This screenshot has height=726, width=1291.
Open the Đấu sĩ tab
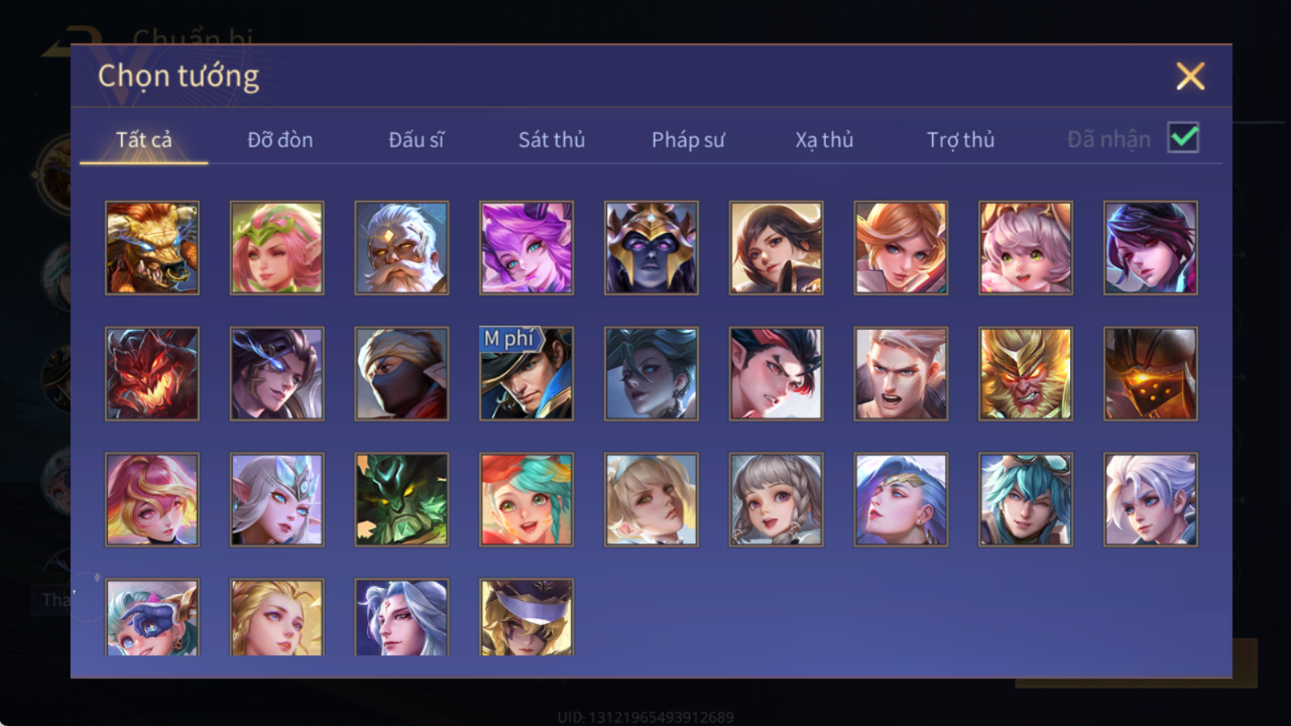pos(416,140)
